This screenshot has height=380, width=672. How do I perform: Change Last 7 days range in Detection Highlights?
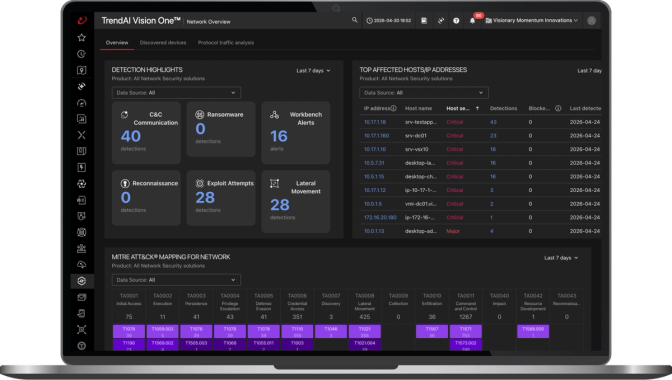click(313, 71)
